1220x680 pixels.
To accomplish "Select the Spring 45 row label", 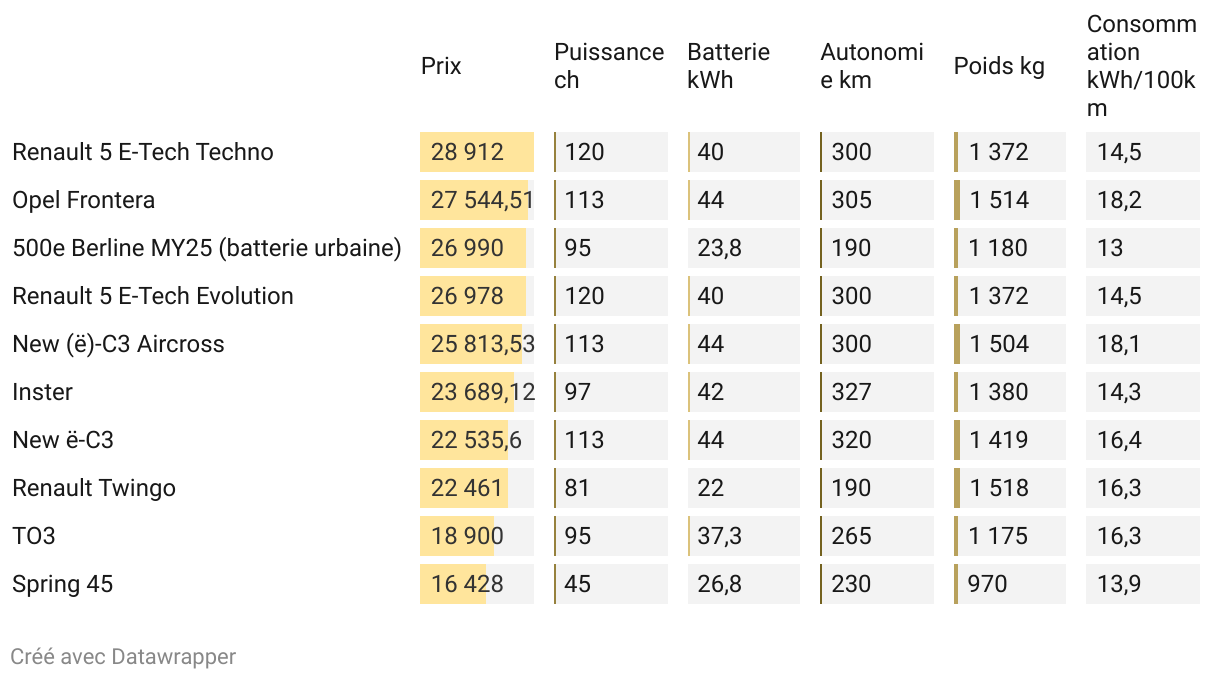I will (62, 584).
